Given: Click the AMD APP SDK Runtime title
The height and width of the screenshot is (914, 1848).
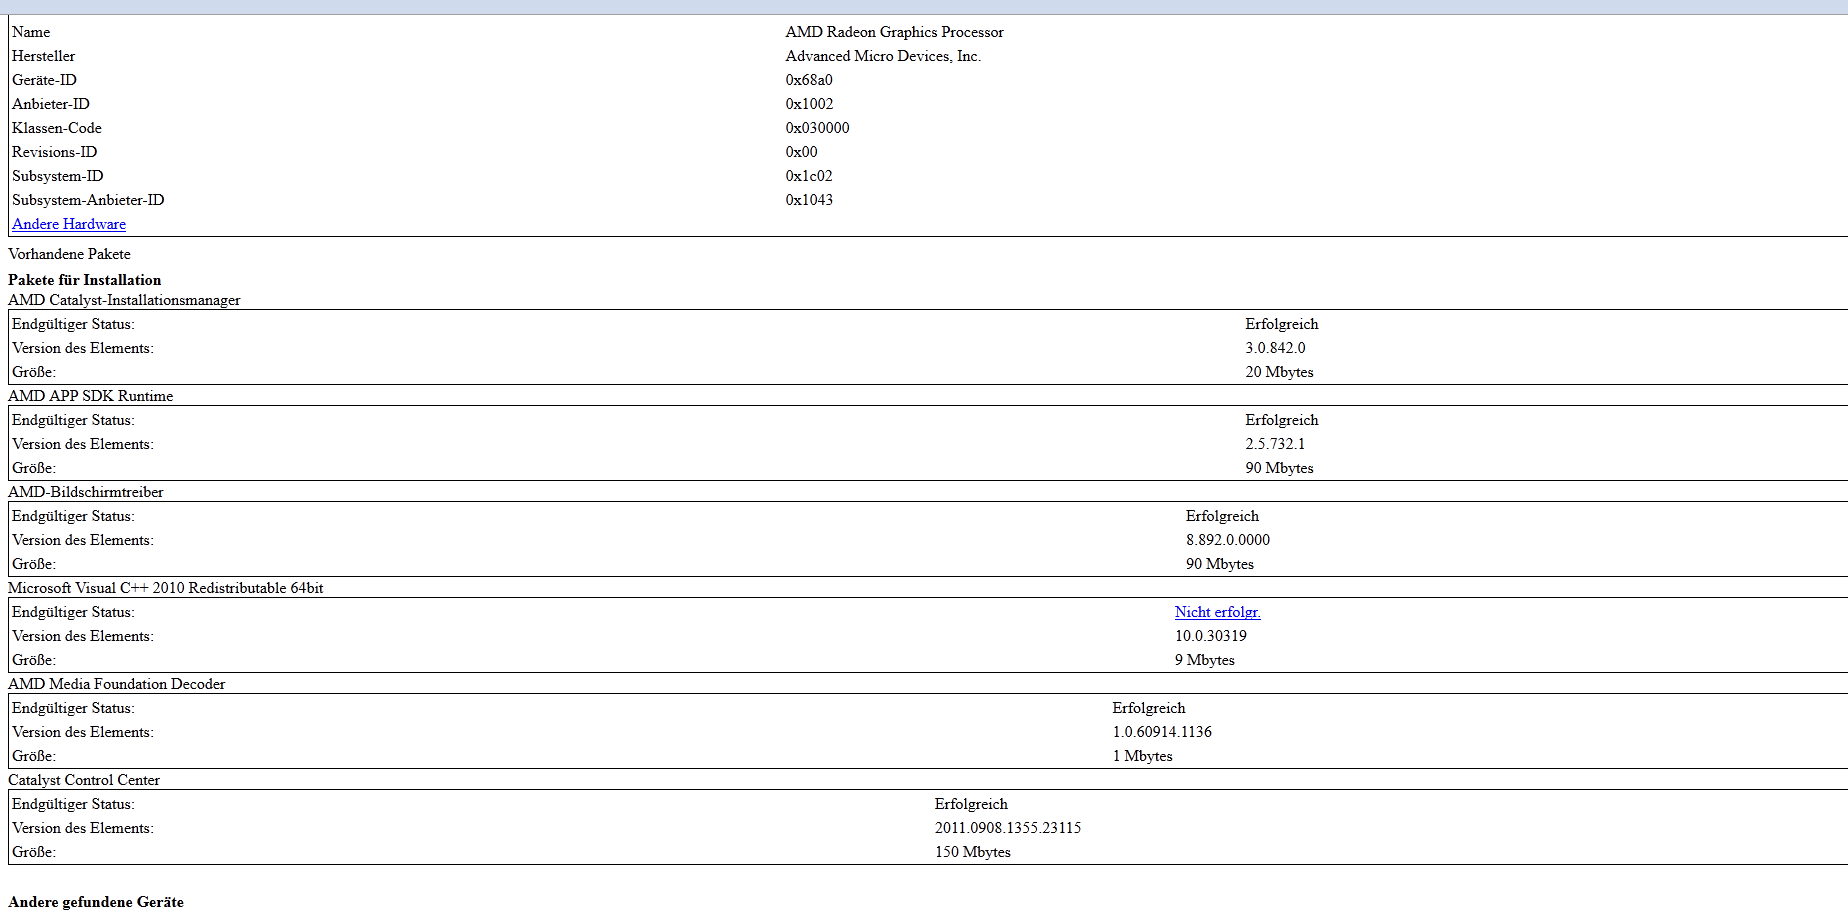Looking at the screenshot, I should [90, 396].
